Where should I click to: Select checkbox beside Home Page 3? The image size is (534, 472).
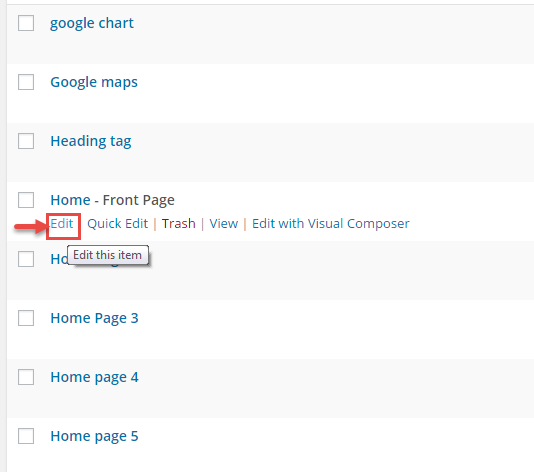point(26,318)
